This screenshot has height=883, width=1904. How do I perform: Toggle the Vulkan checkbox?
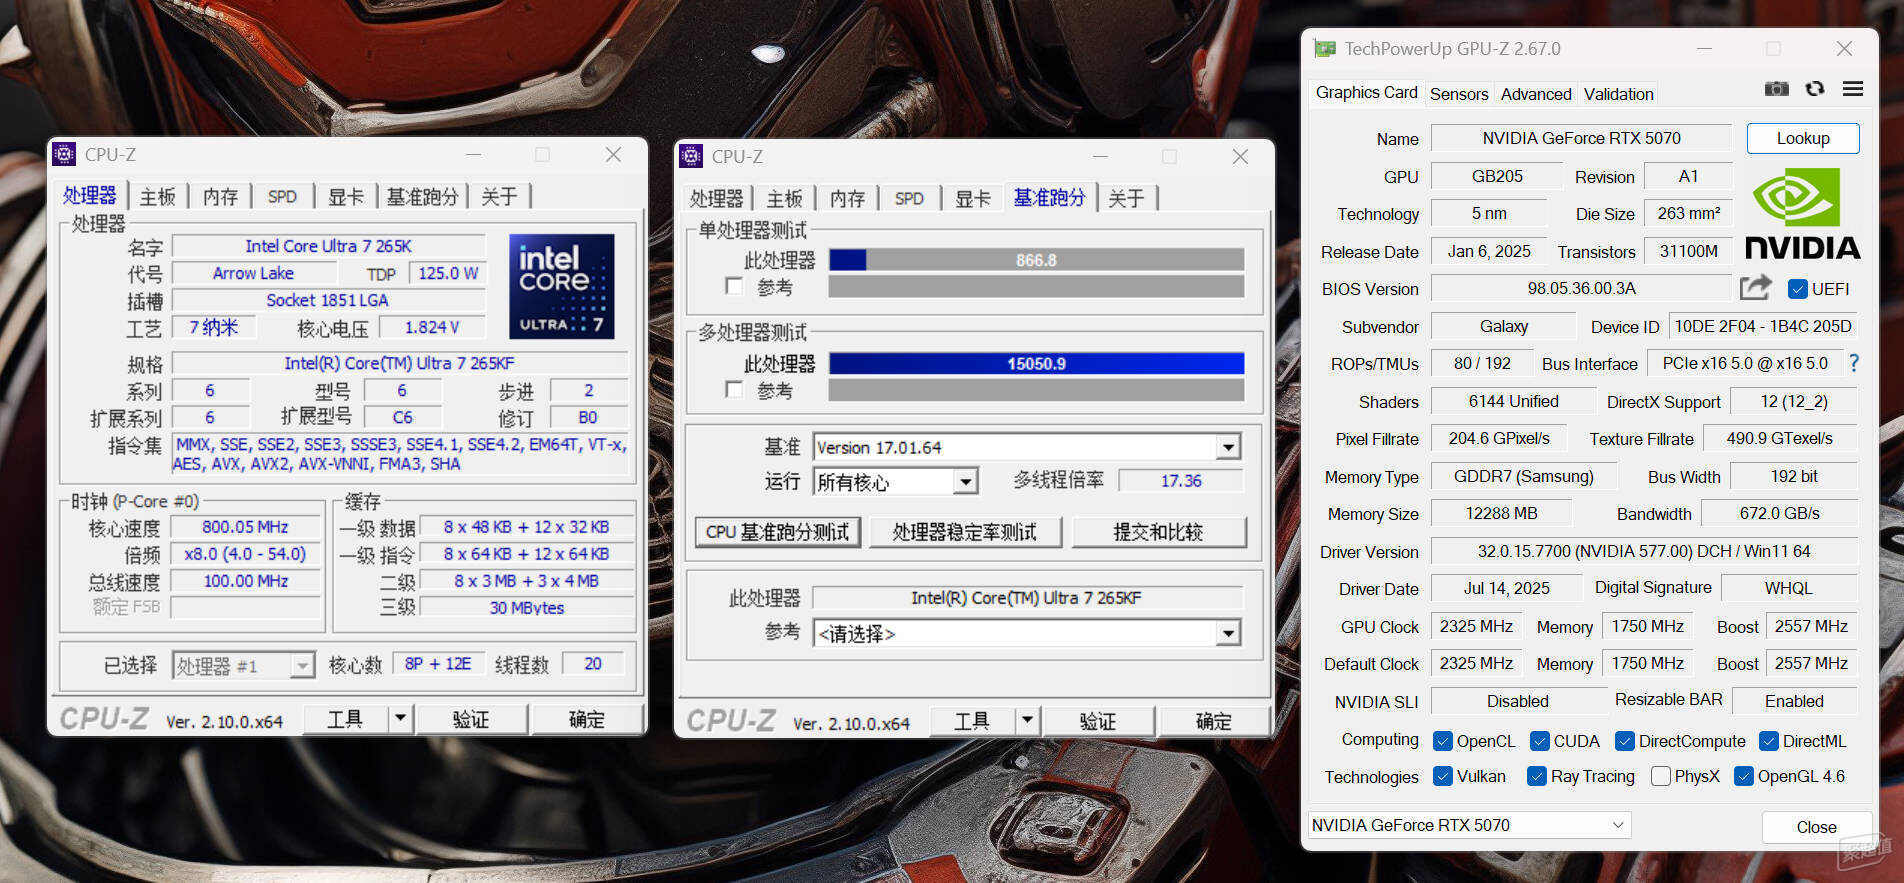pyautogui.click(x=1442, y=776)
